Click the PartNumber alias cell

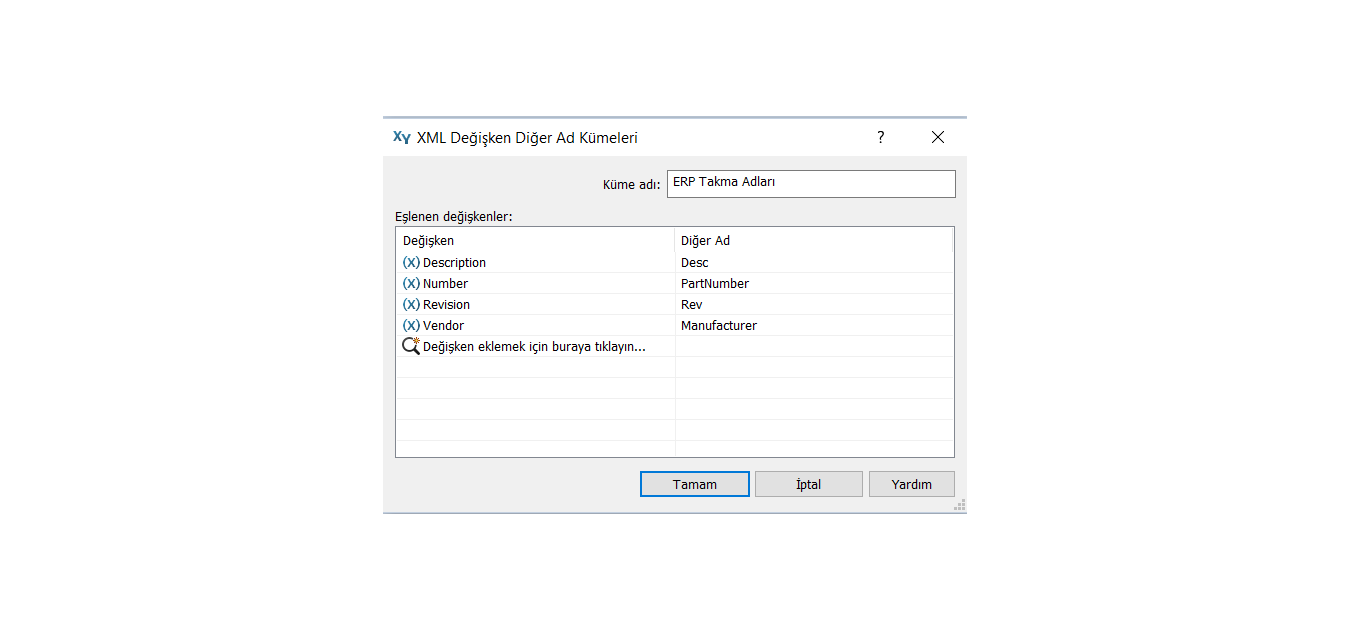coord(814,284)
